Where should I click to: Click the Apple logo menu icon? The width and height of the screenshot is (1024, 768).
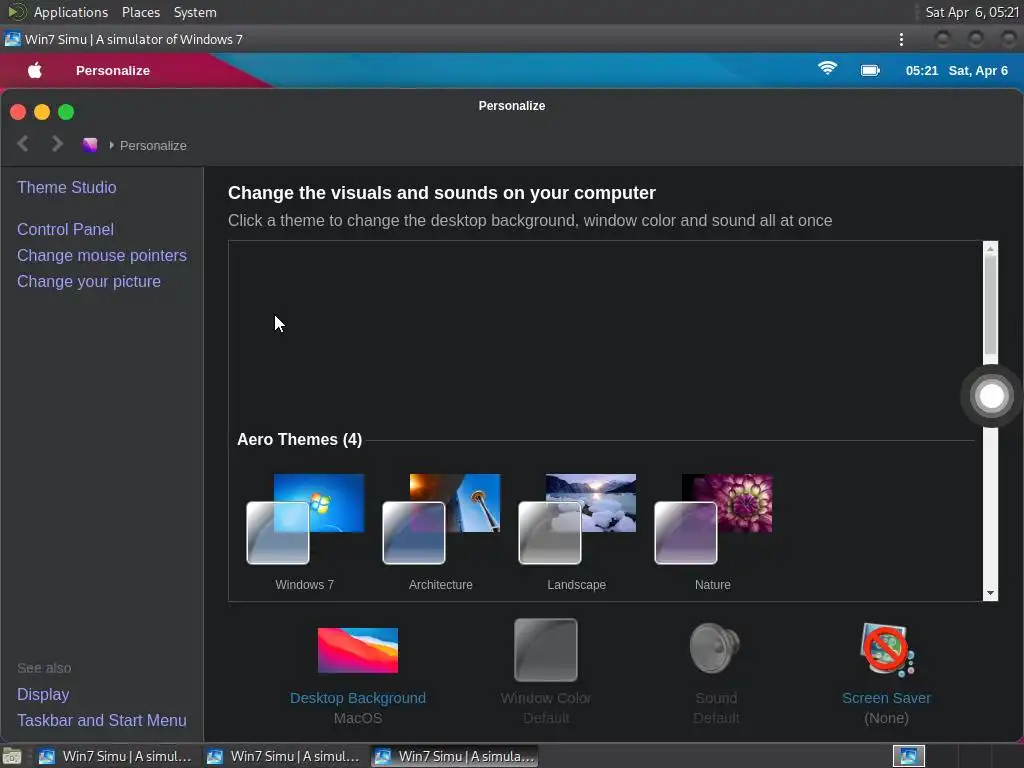(x=35, y=70)
